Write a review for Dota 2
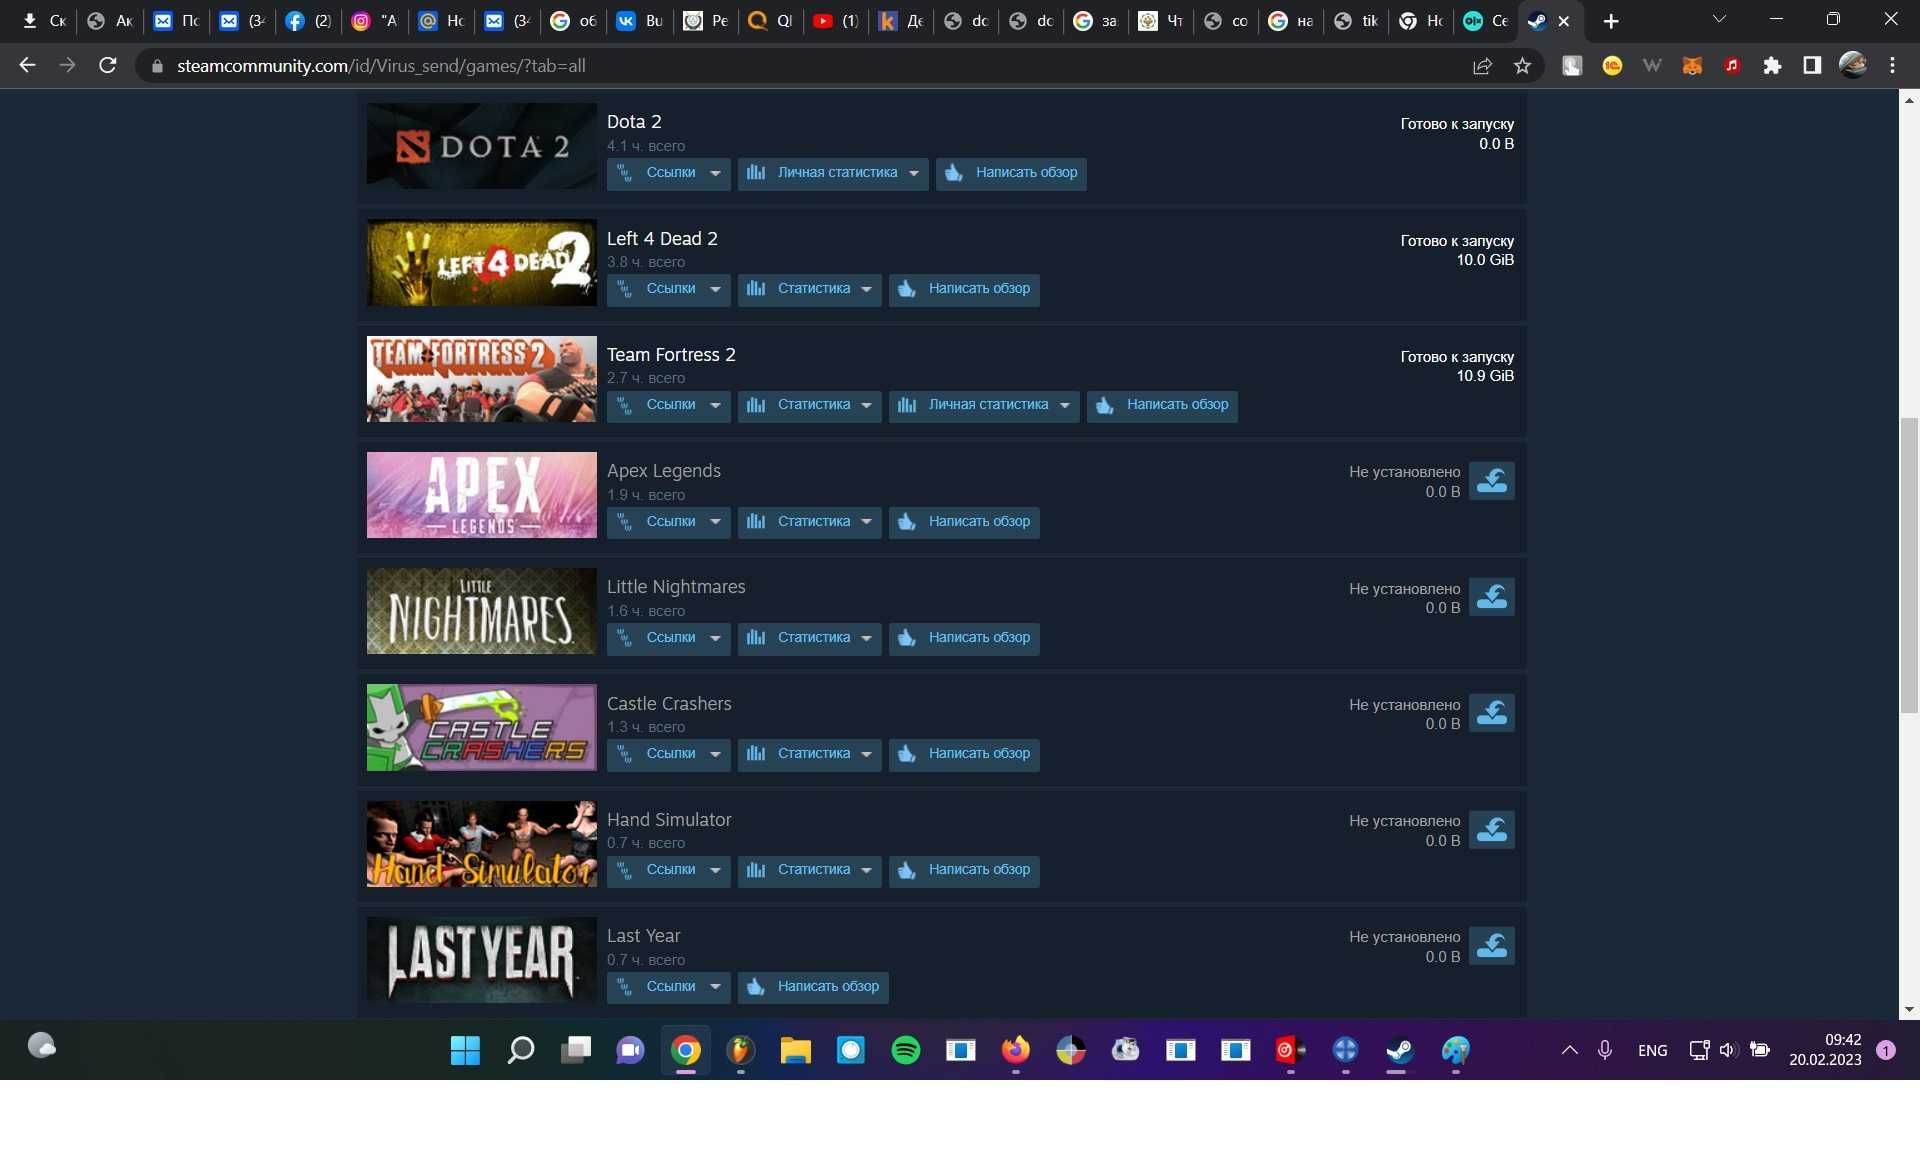The height and width of the screenshot is (1171, 1920). coord(1011,173)
